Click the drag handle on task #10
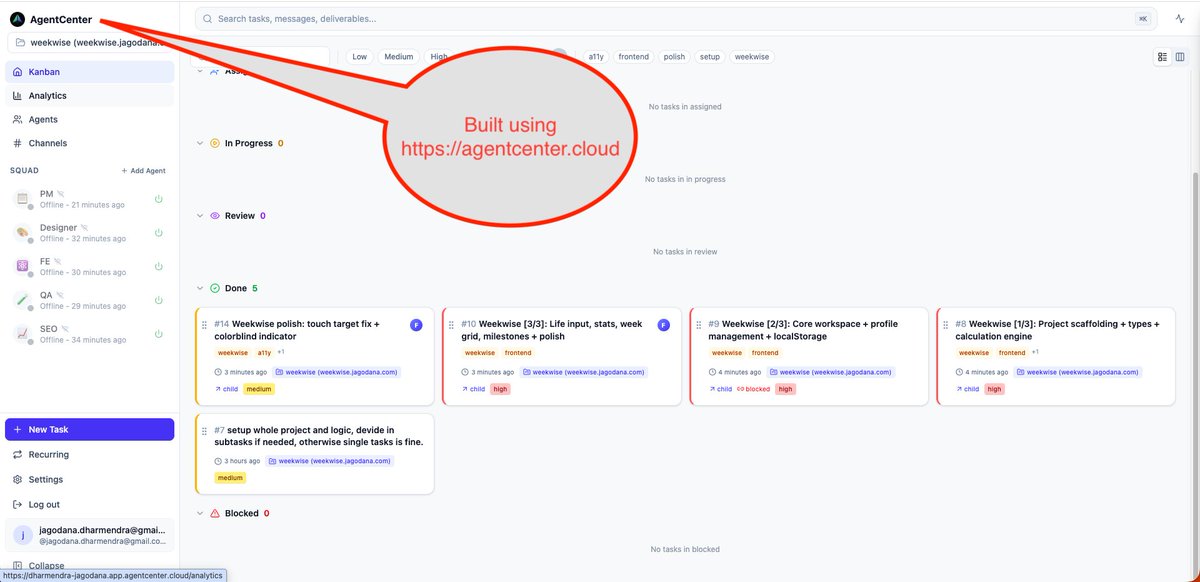1200x582 pixels. coord(451,324)
